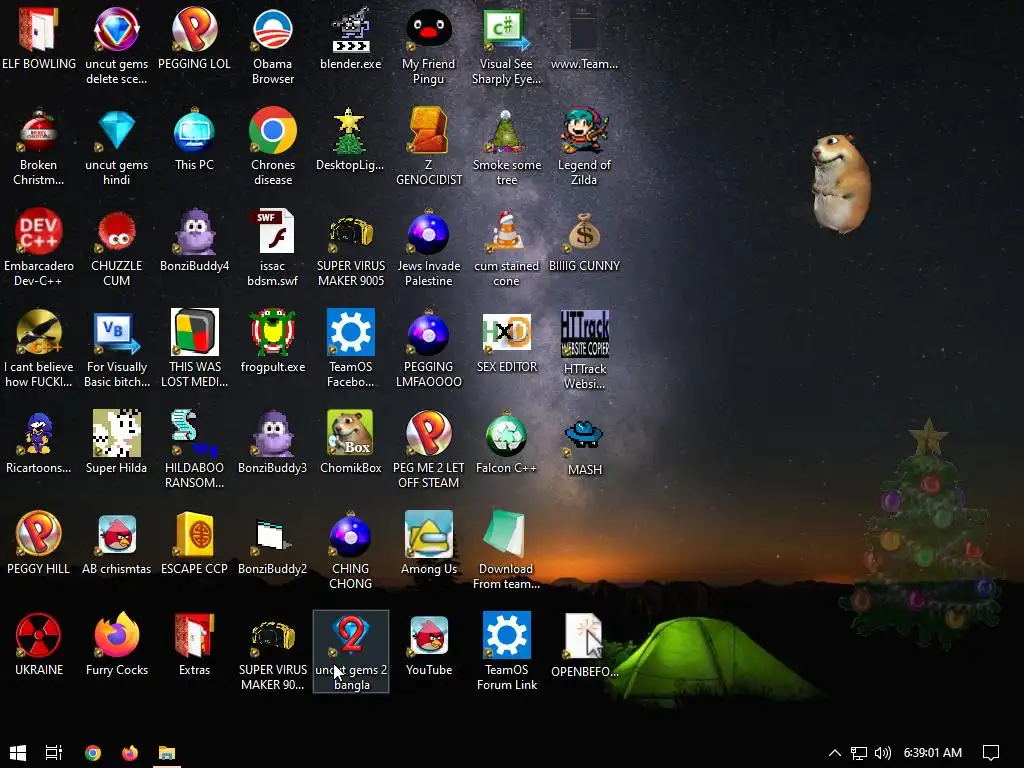This screenshot has width=1024, height=768.
Task: Select the Furry Cocks Firefox icon
Action: (x=116, y=635)
